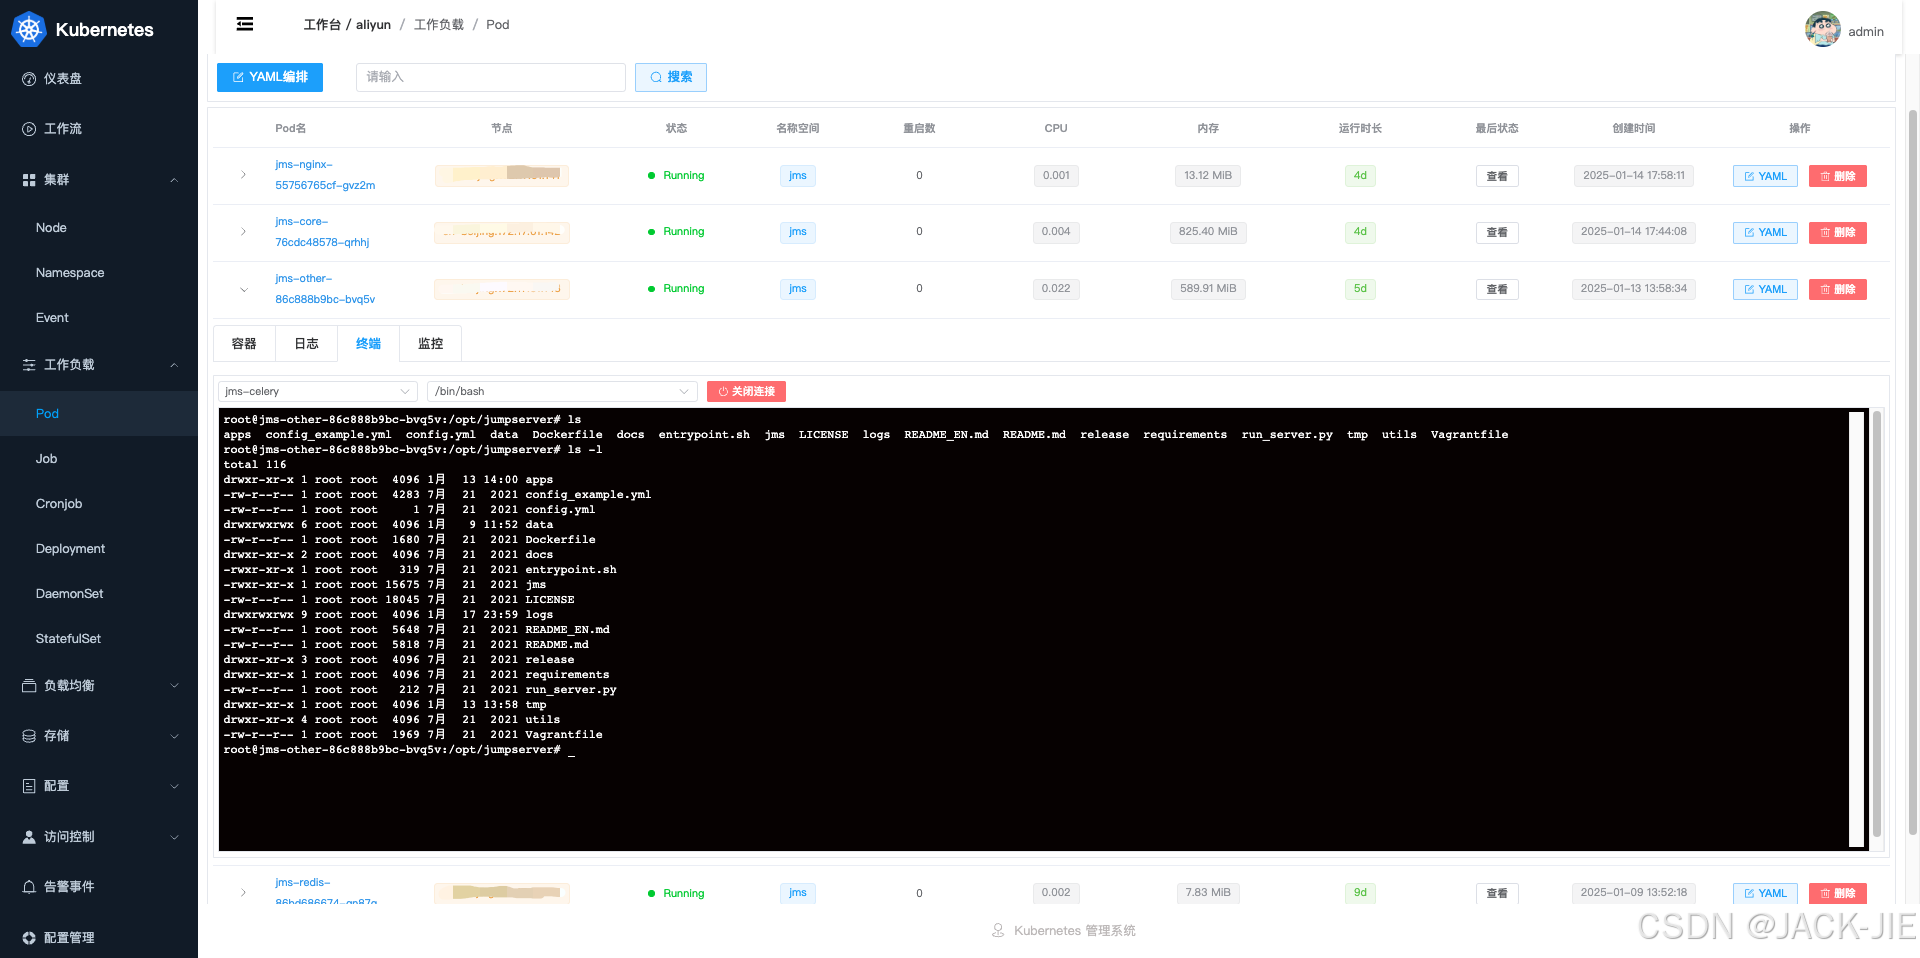Select Pod in sidebar
Image resolution: width=1920 pixels, height=958 pixels.
[99, 413]
